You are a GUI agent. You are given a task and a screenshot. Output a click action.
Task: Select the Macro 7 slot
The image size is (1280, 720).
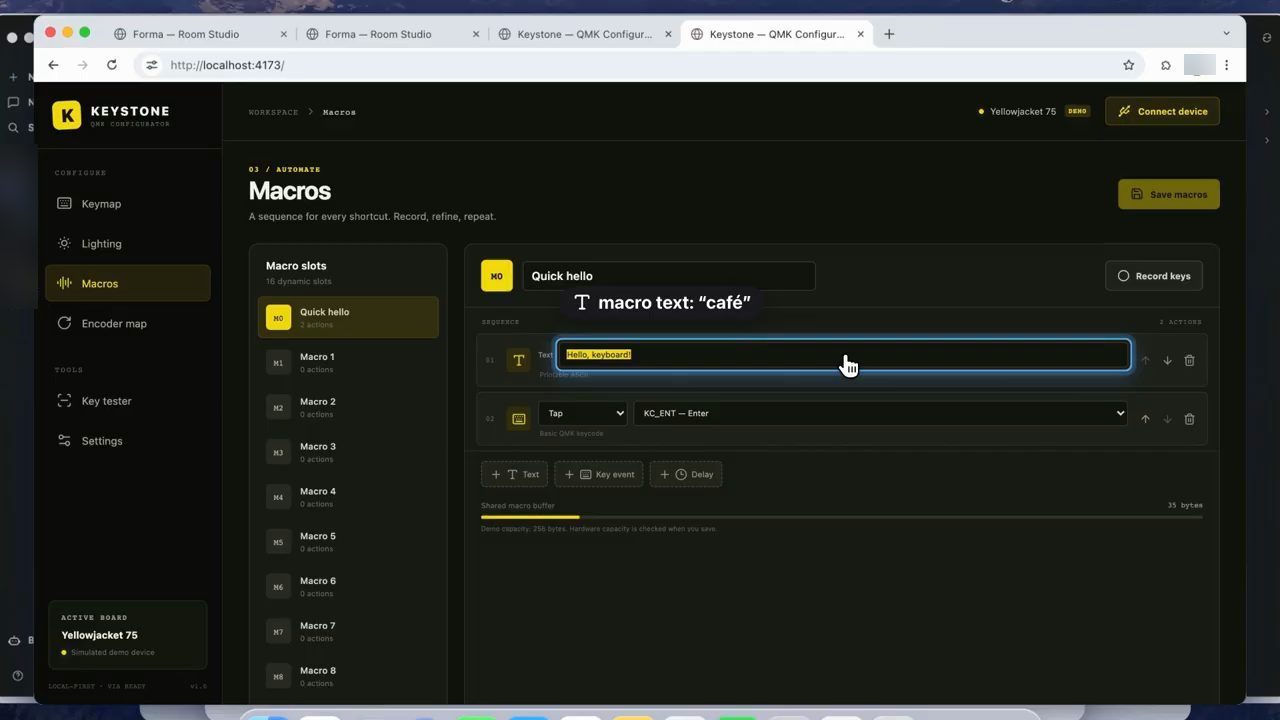click(x=348, y=631)
